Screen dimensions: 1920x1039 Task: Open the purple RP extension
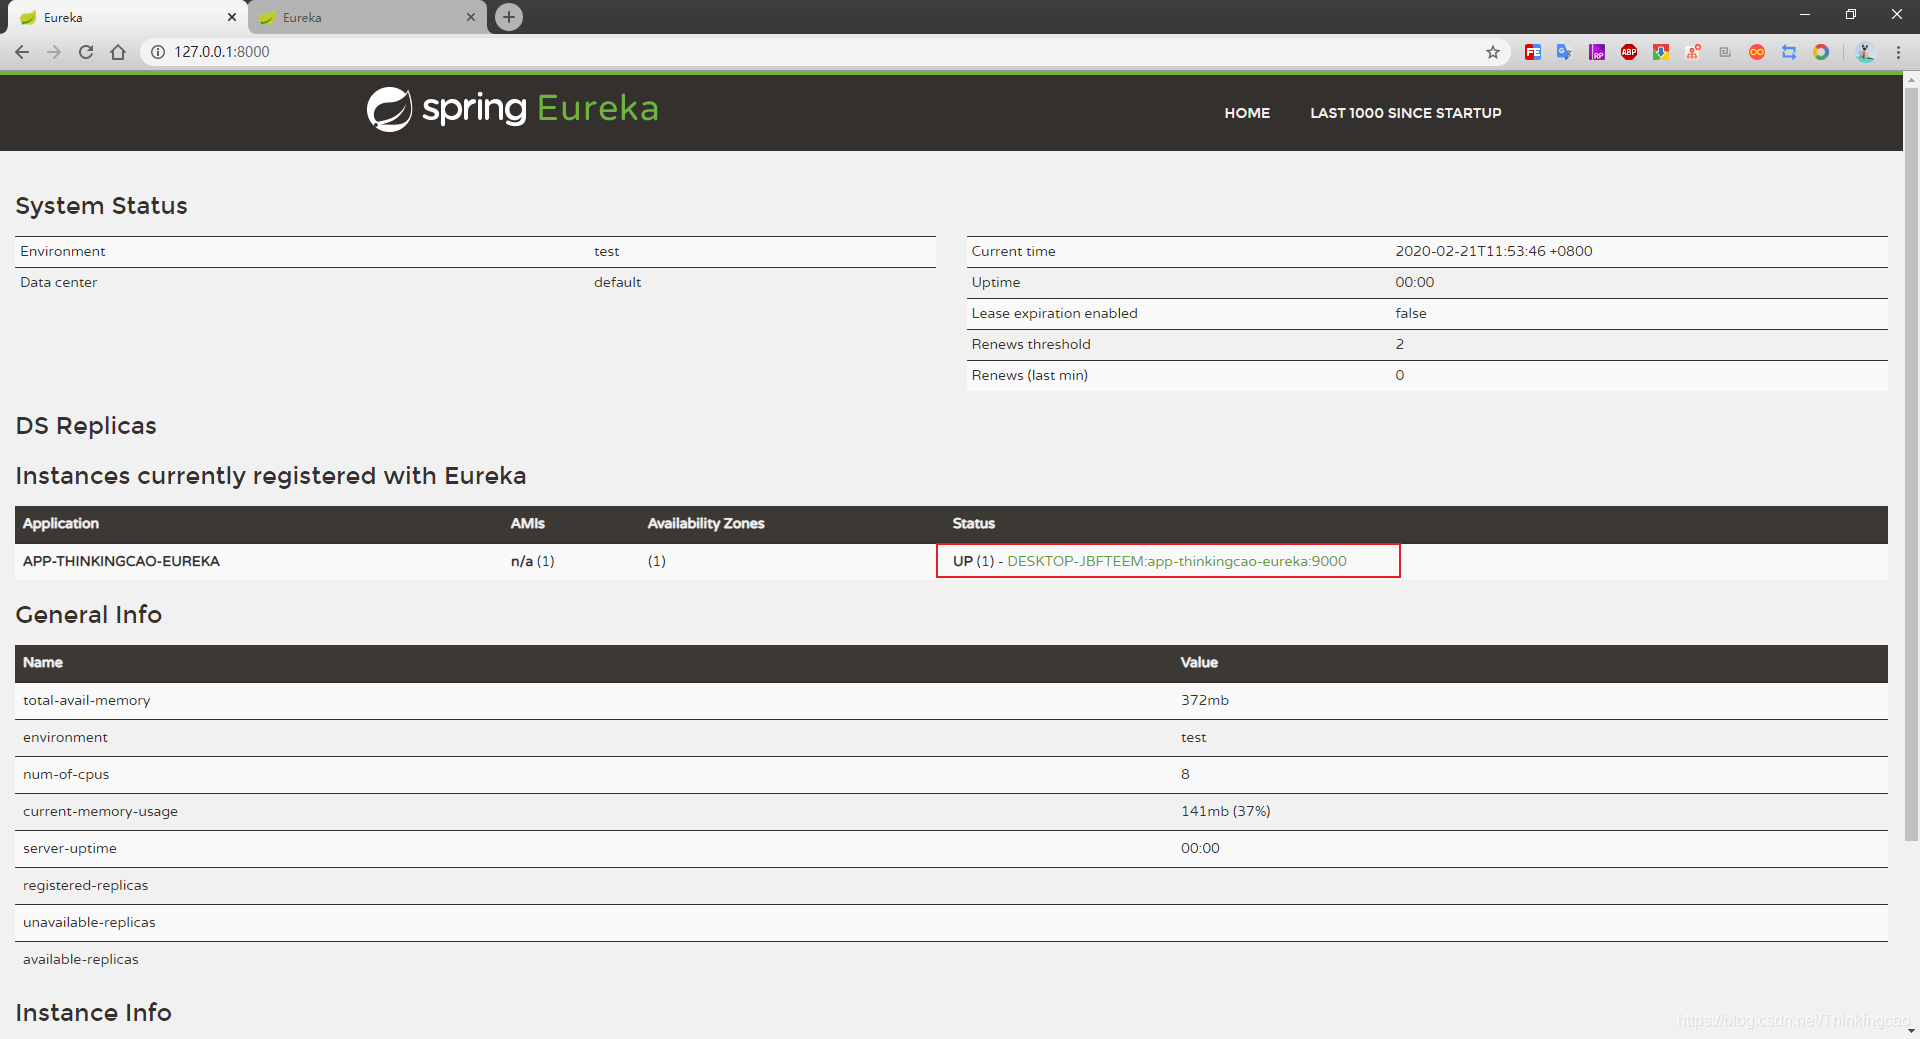(x=1597, y=52)
